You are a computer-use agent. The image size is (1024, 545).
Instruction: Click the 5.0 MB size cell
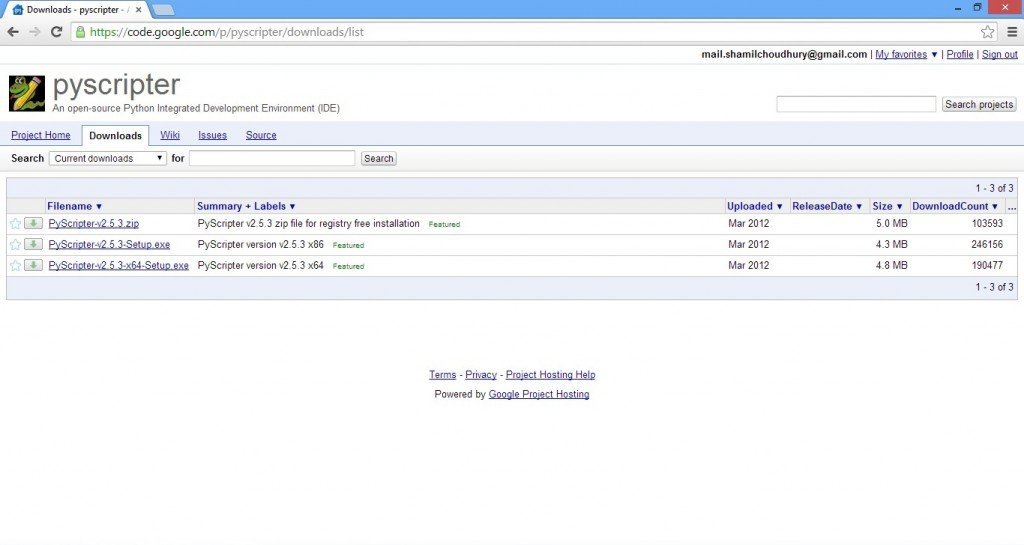(891, 224)
